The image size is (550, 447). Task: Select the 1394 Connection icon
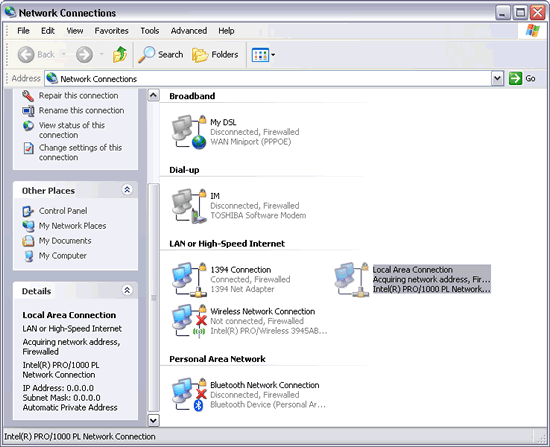point(189,280)
